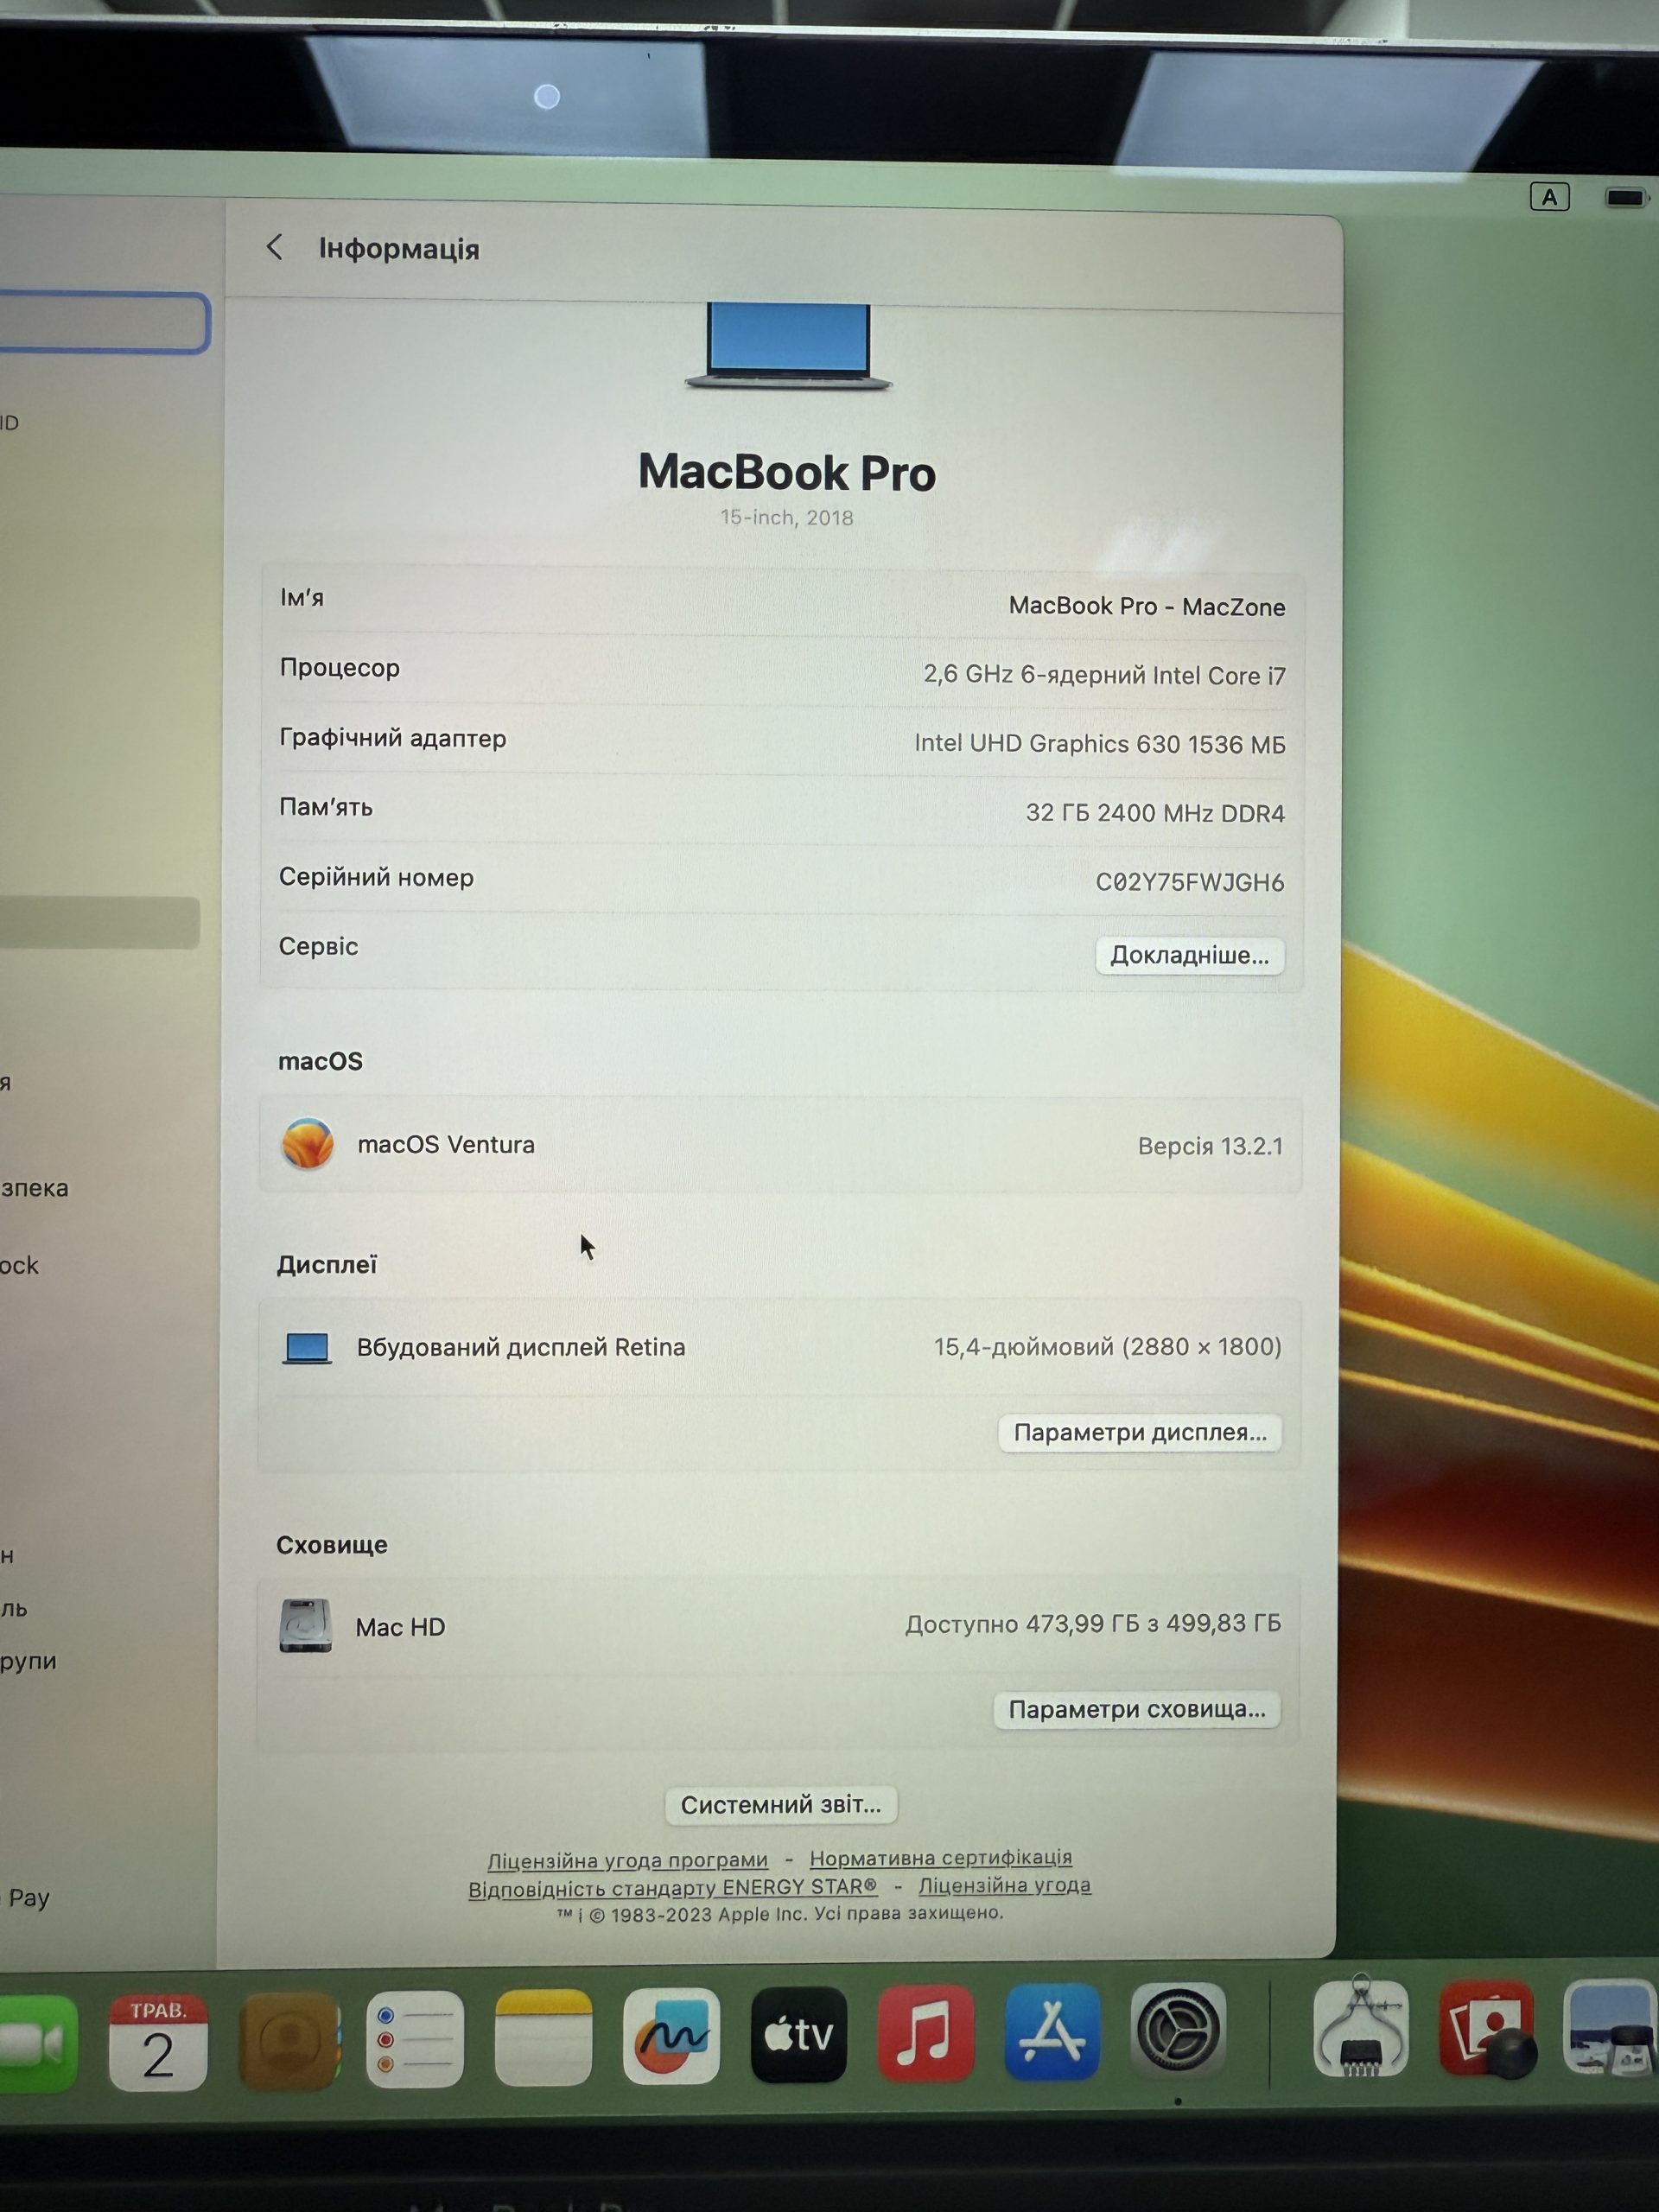Open Параметри дисплея… button
This screenshot has height=2212, width=1659.
click(x=1140, y=1432)
